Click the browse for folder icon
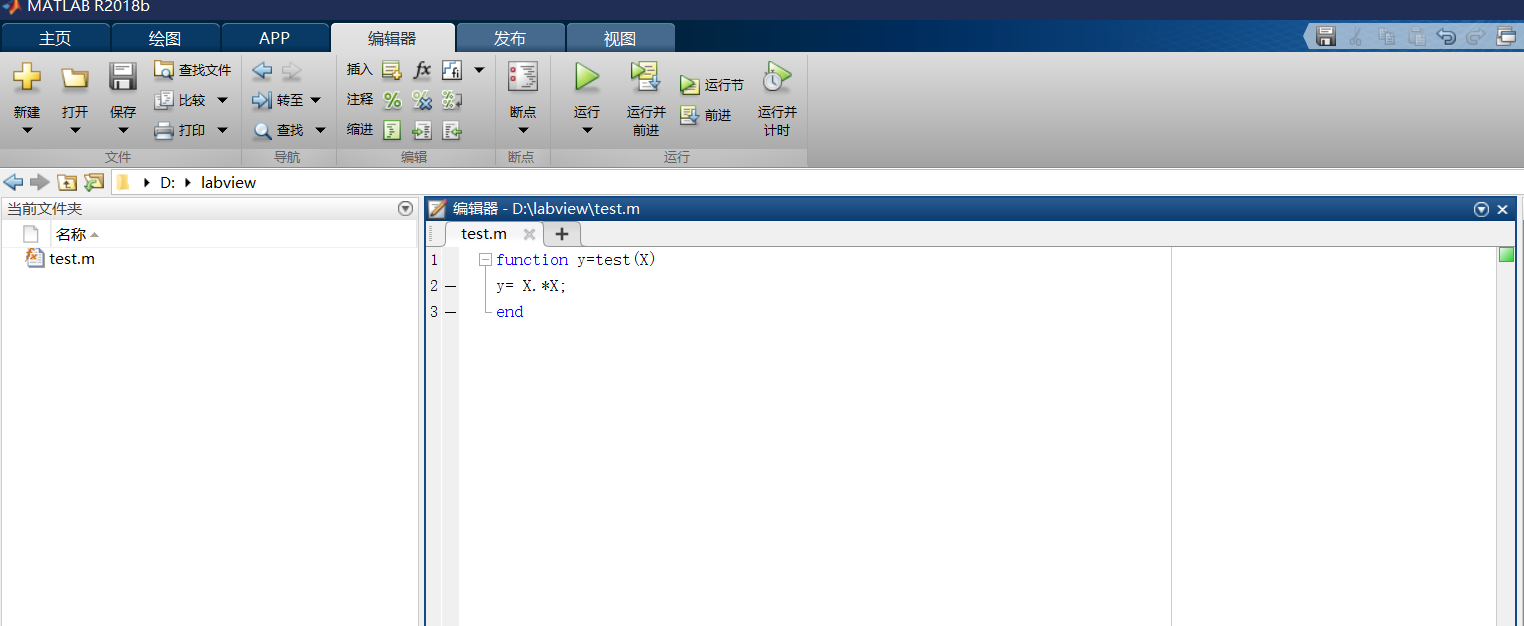This screenshot has width=1524, height=626. coord(94,182)
